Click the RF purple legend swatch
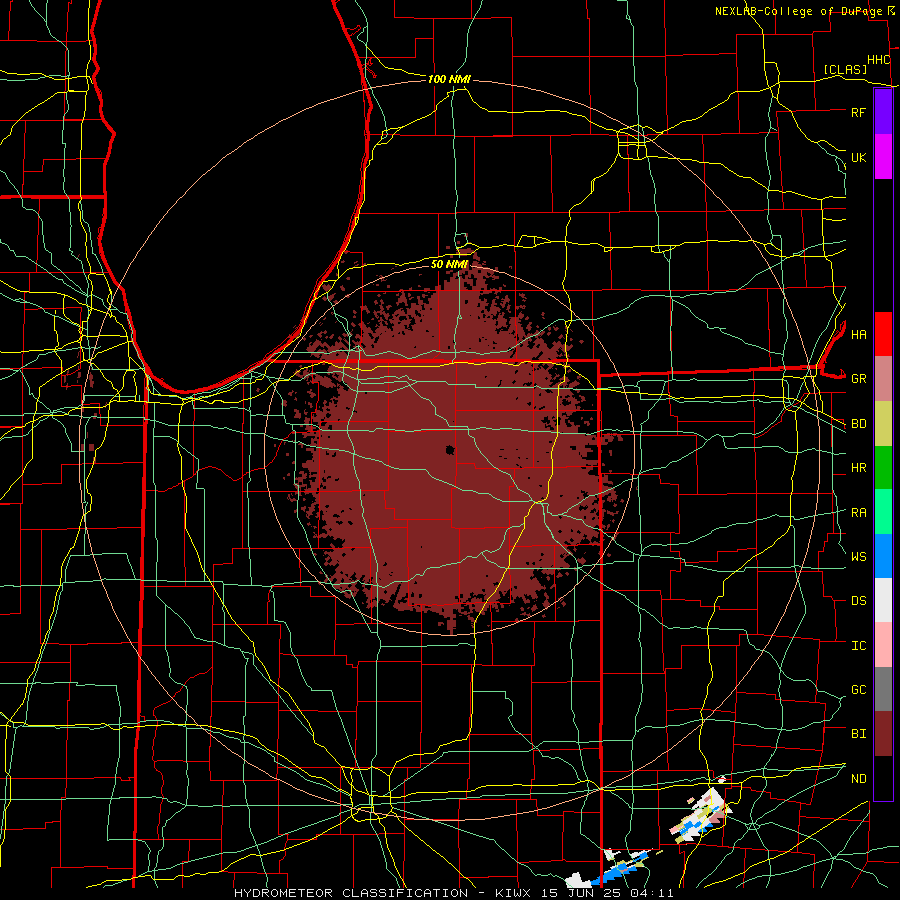 coord(883,112)
